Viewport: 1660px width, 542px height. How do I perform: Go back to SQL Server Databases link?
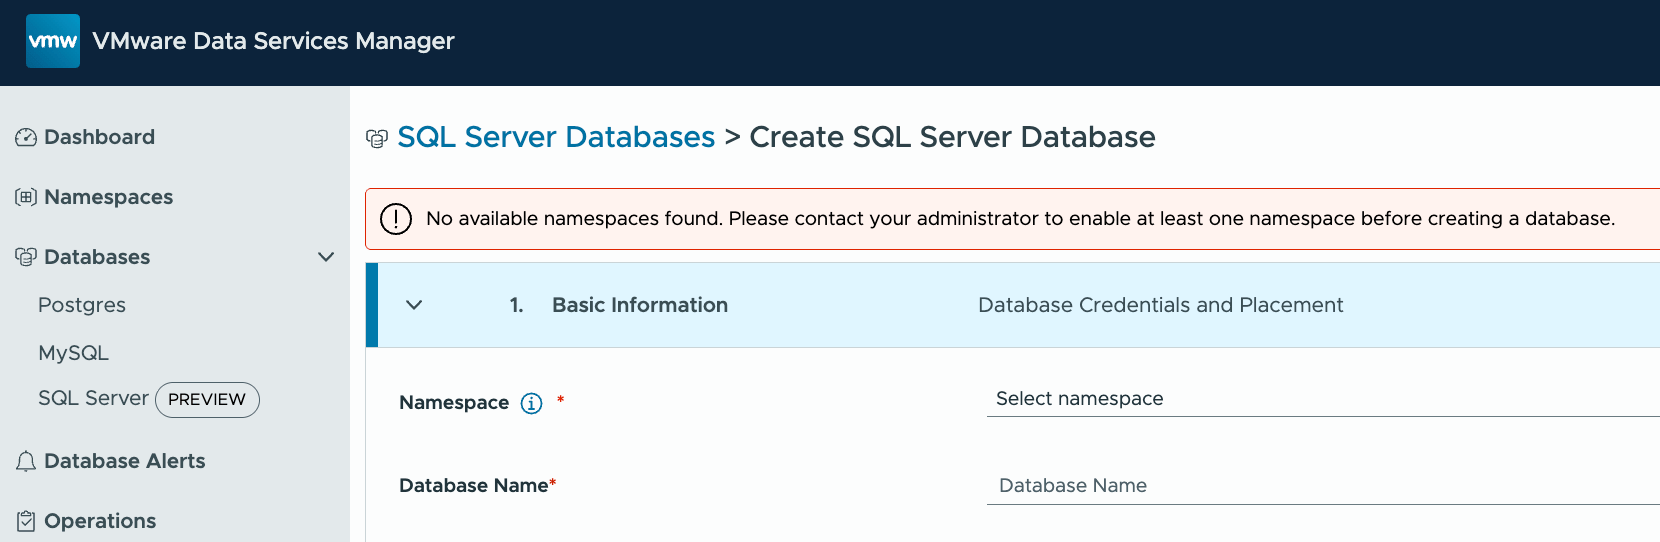[556, 137]
